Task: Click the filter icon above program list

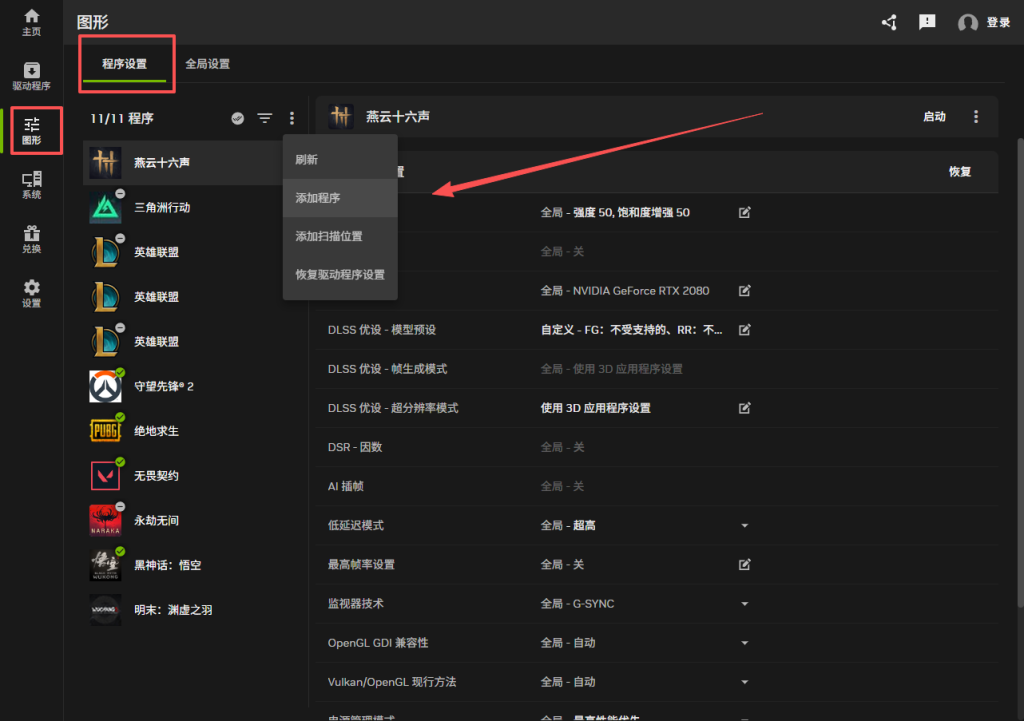Action: [x=264, y=118]
